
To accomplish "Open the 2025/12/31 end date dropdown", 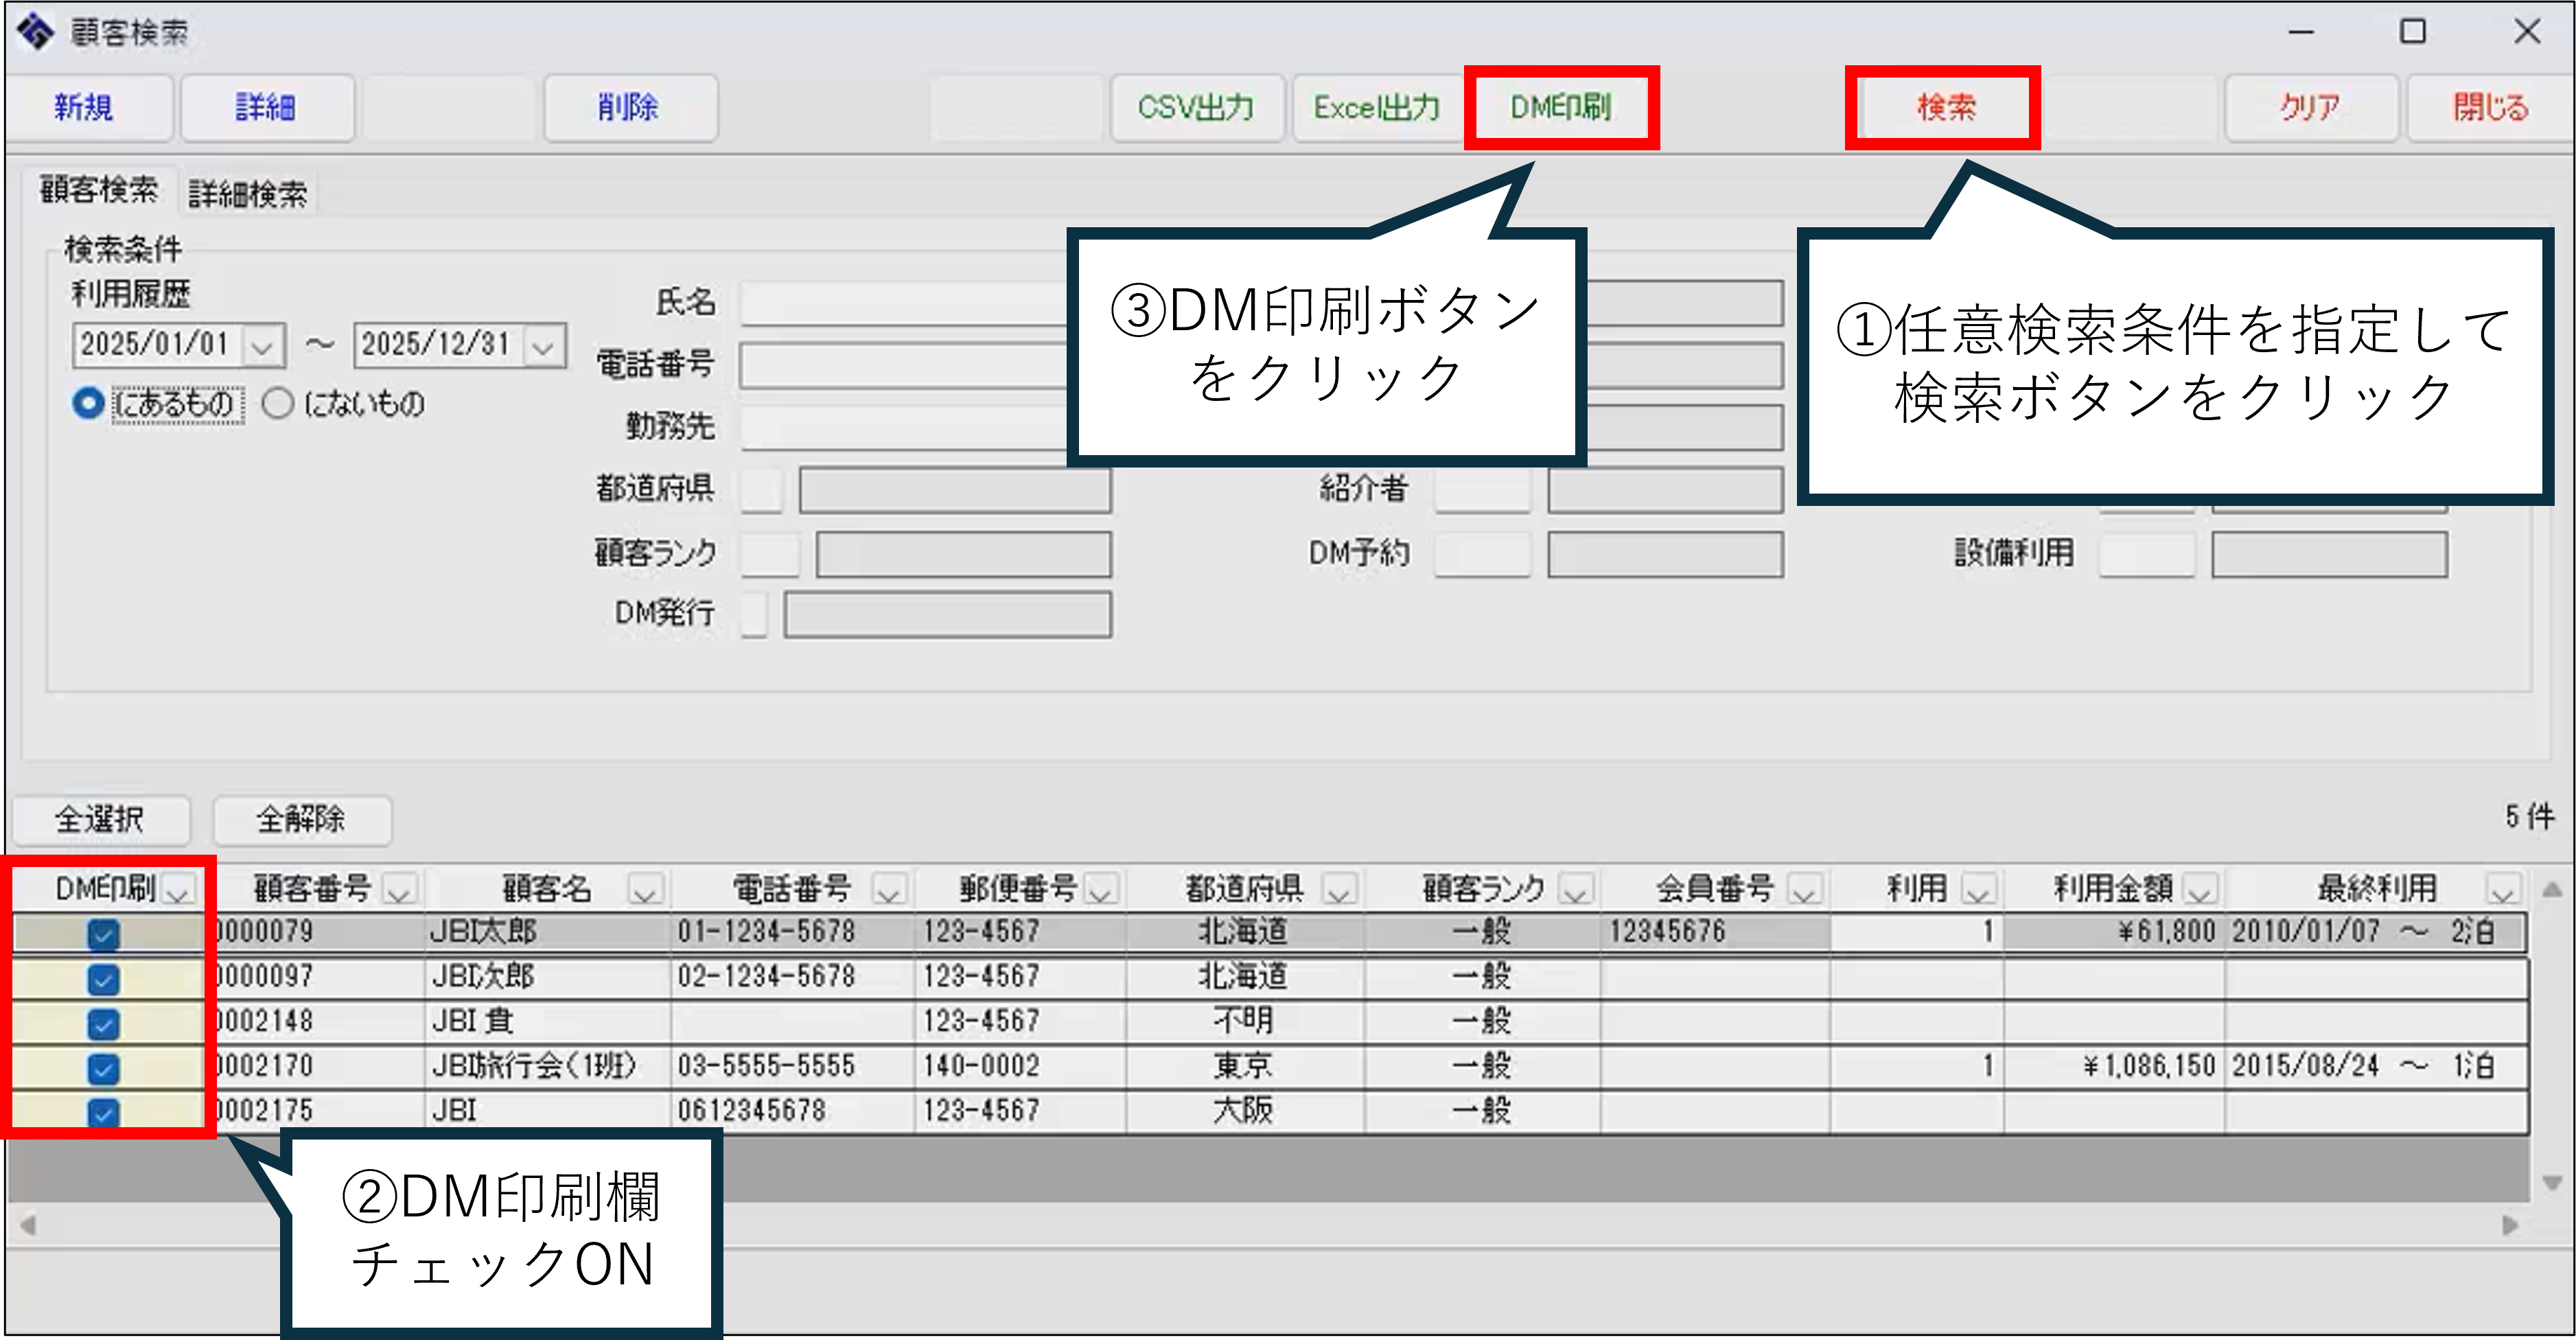I will click(543, 347).
